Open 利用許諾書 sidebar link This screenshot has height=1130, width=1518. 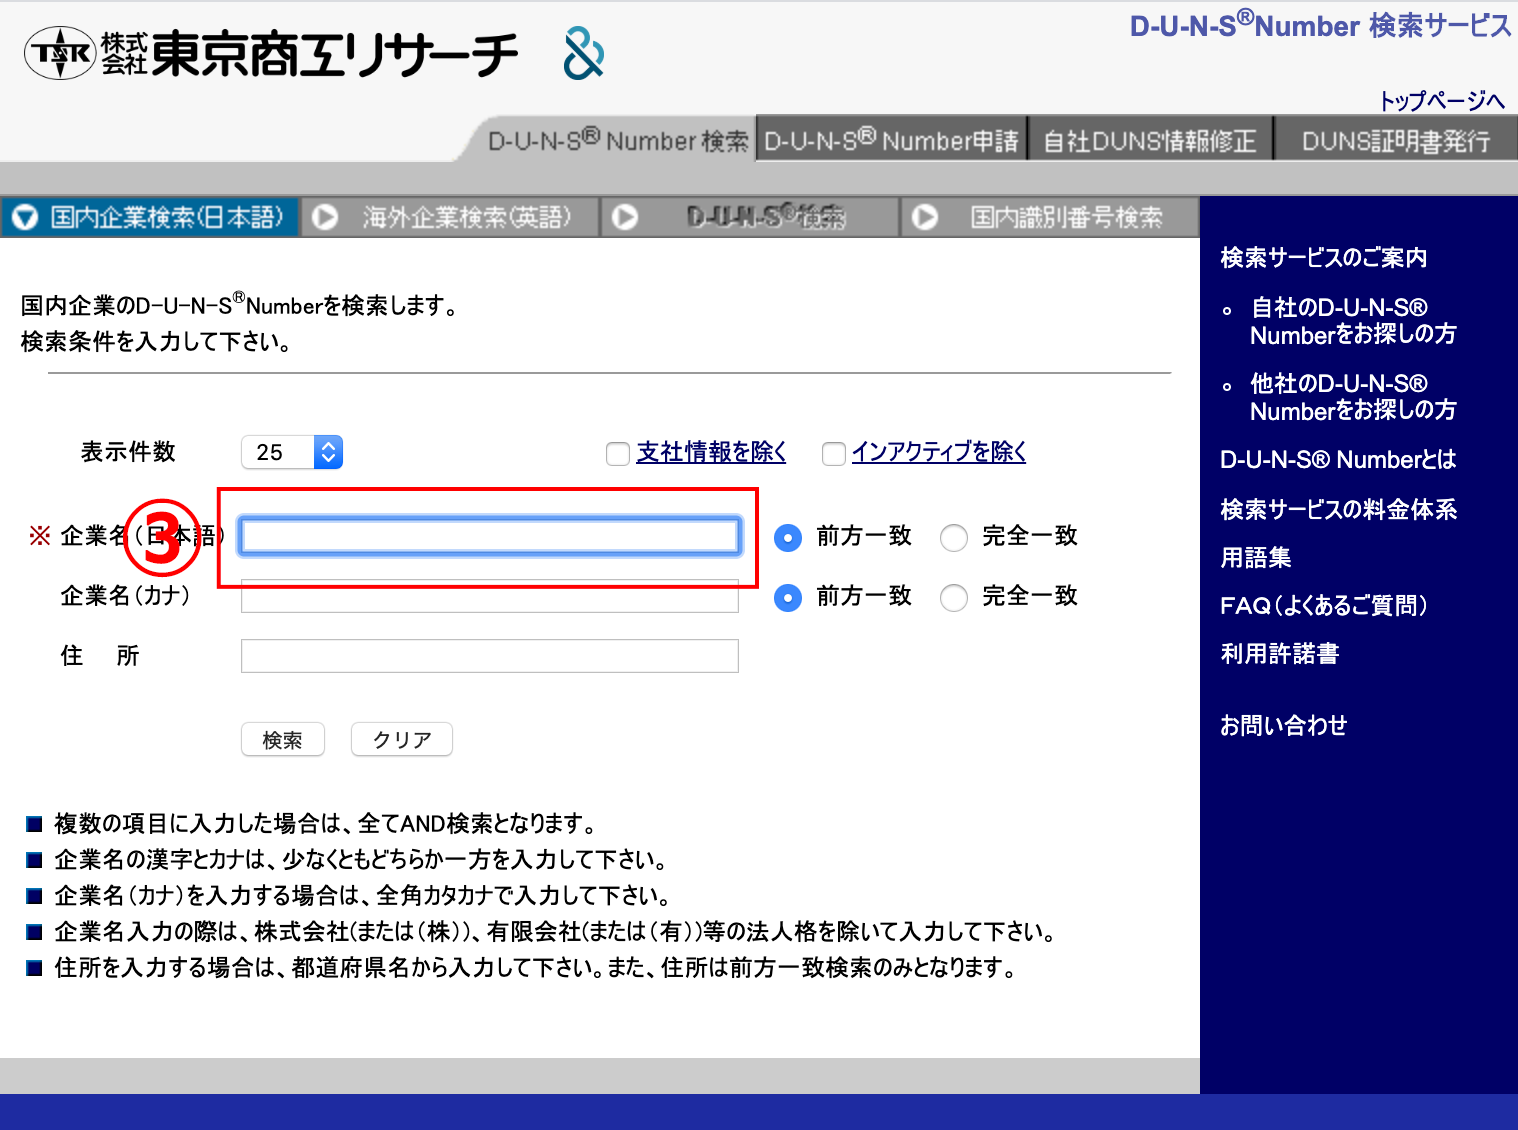tap(1280, 654)
